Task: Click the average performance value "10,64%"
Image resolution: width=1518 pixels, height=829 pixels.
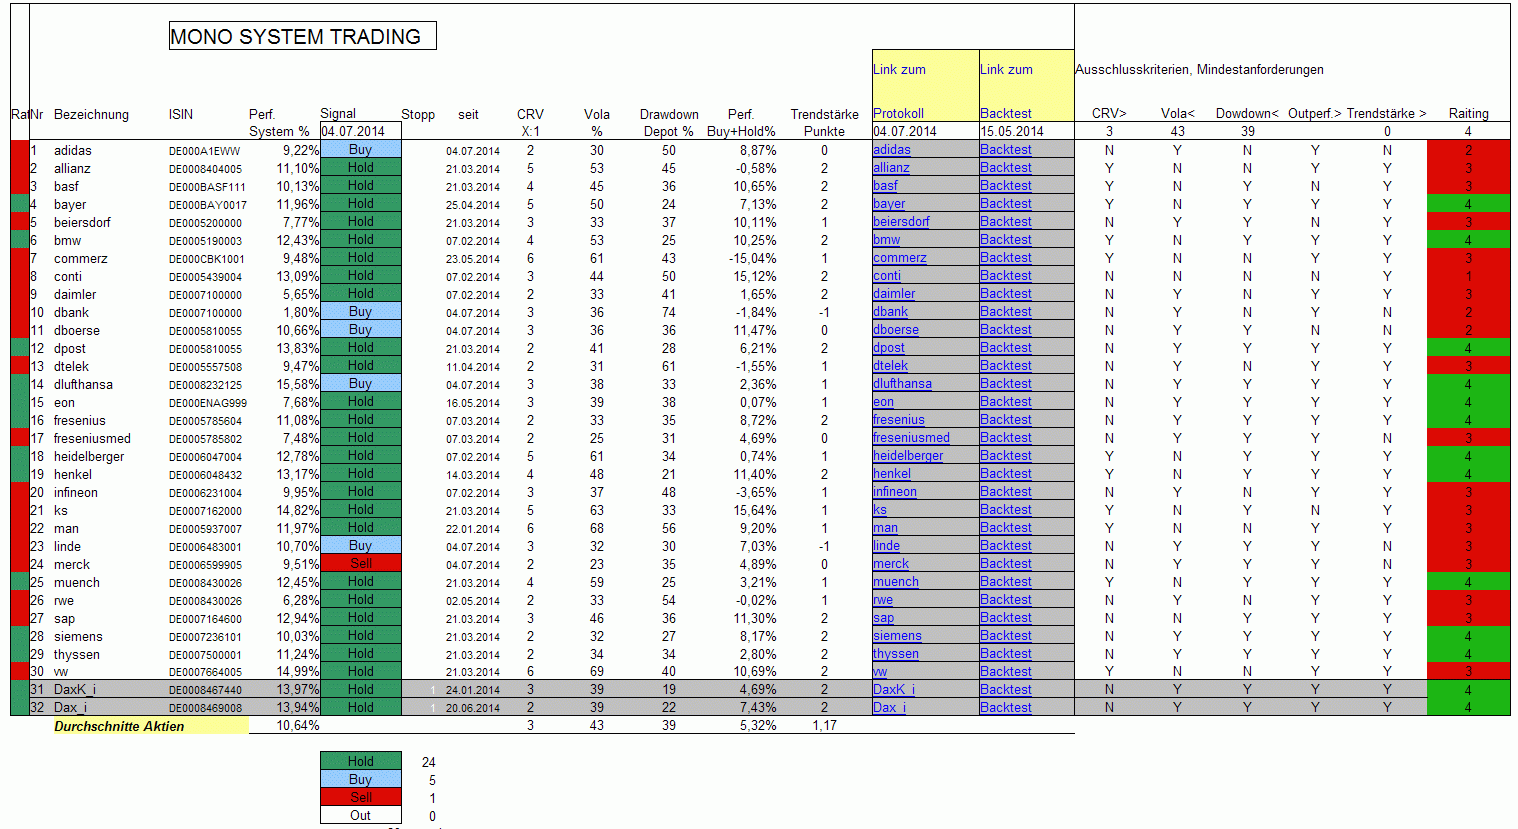Action: click(298, 726)
